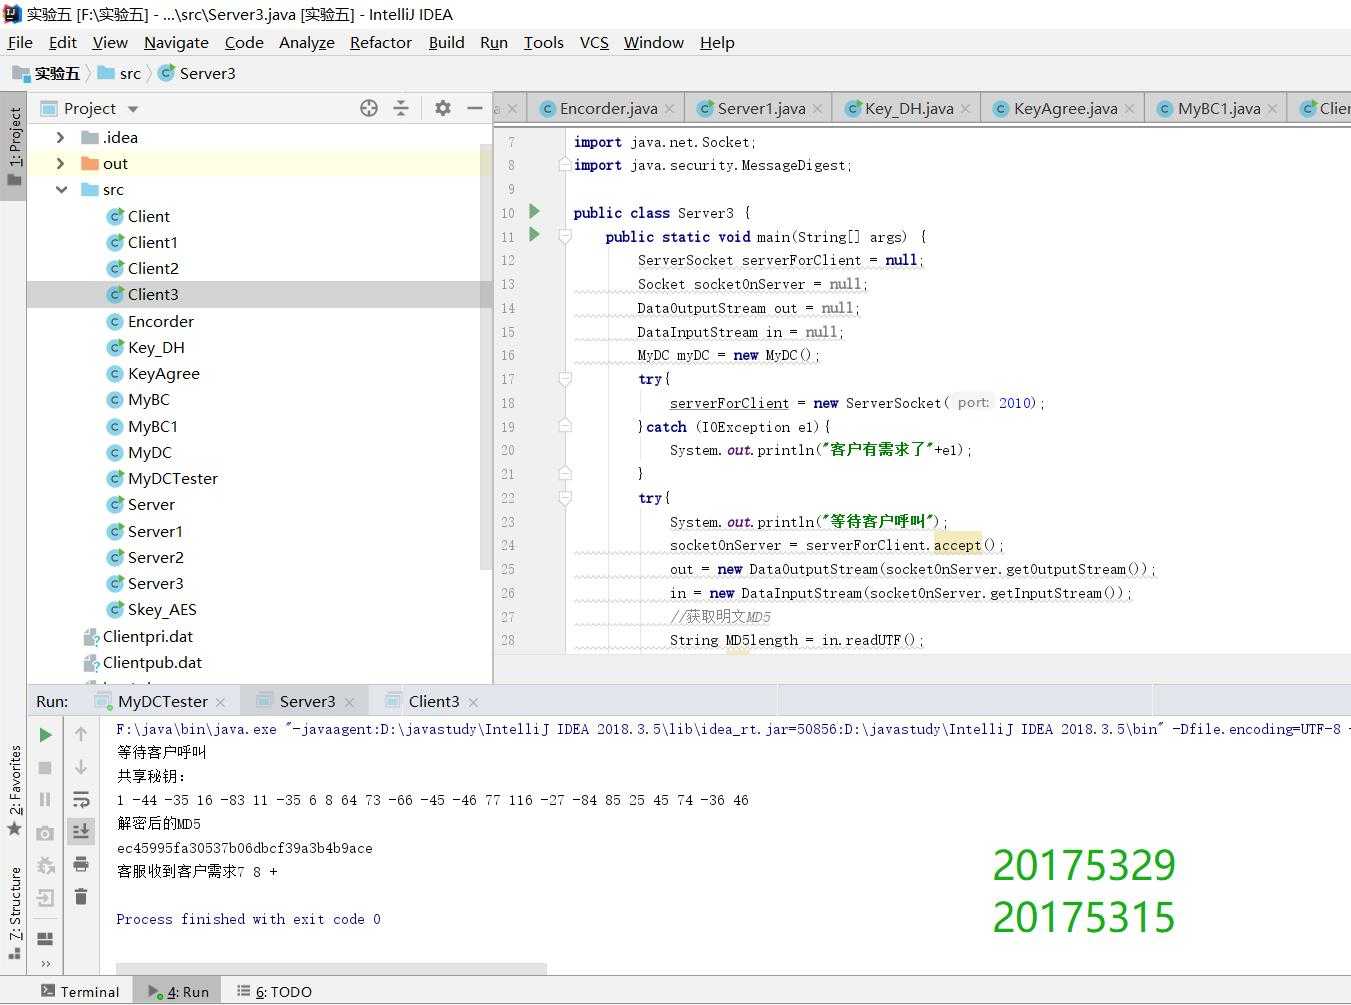Image resolution: width=1351 pixels, height=1005 pixels.
Task: Open the Navigate menu
Action: point(176,42)
